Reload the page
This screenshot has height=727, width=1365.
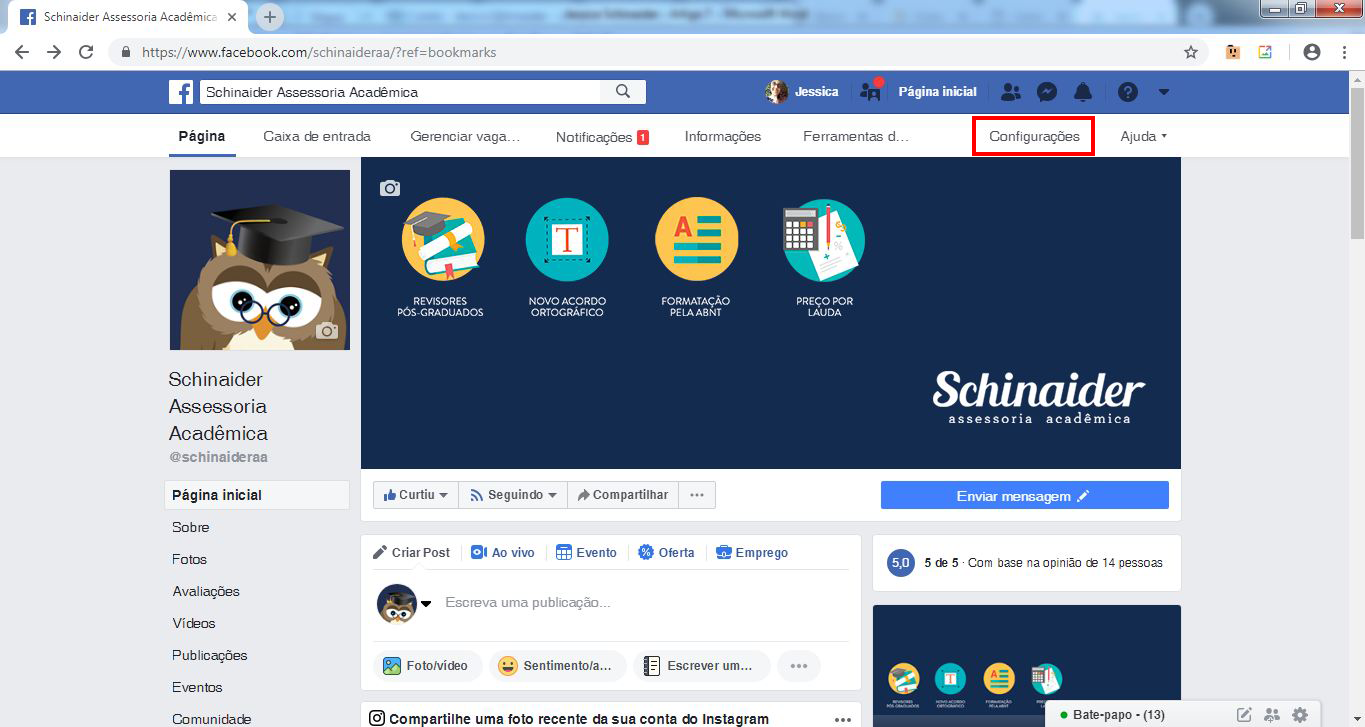(x=86, y=52)
